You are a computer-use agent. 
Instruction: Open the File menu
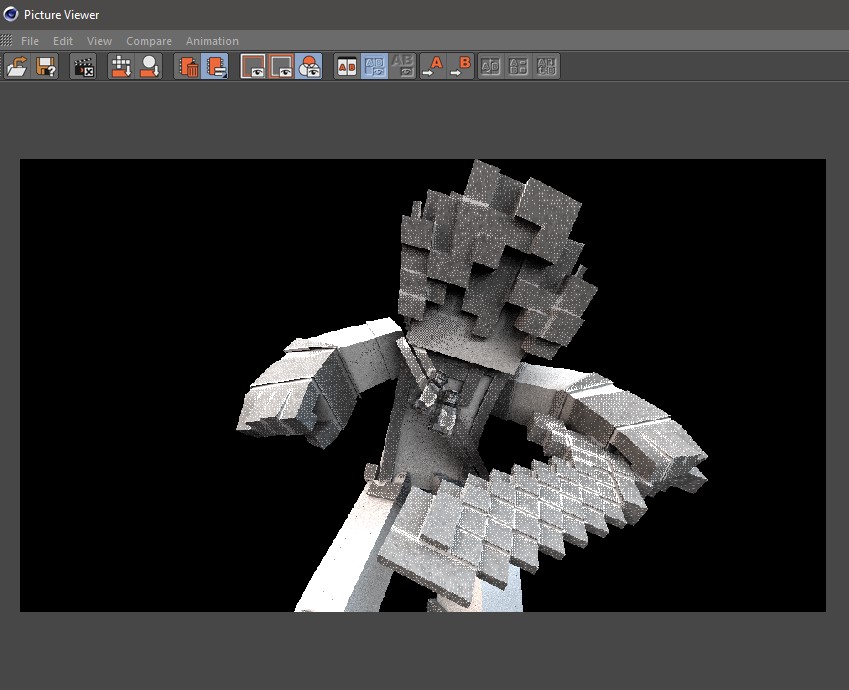[30, 41]
